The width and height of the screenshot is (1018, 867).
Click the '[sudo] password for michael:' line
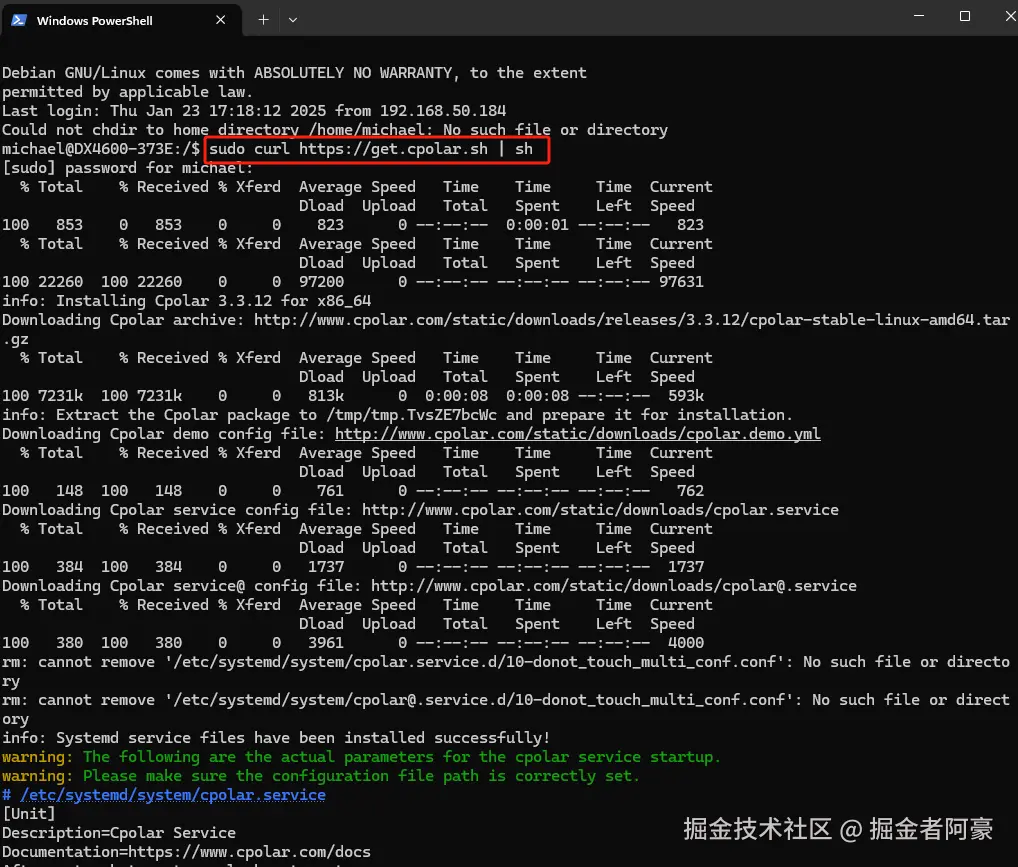128,168
